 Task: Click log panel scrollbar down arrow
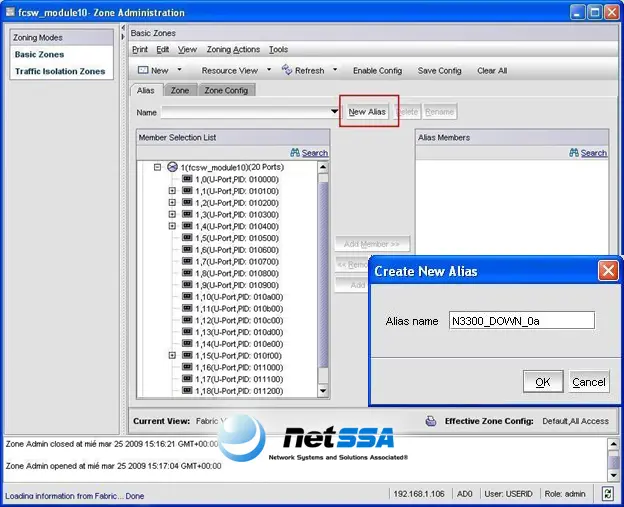point(613,475)
